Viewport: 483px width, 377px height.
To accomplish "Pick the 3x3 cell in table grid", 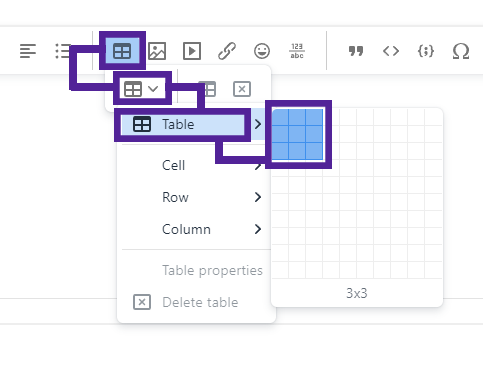I will pos(314,151).
